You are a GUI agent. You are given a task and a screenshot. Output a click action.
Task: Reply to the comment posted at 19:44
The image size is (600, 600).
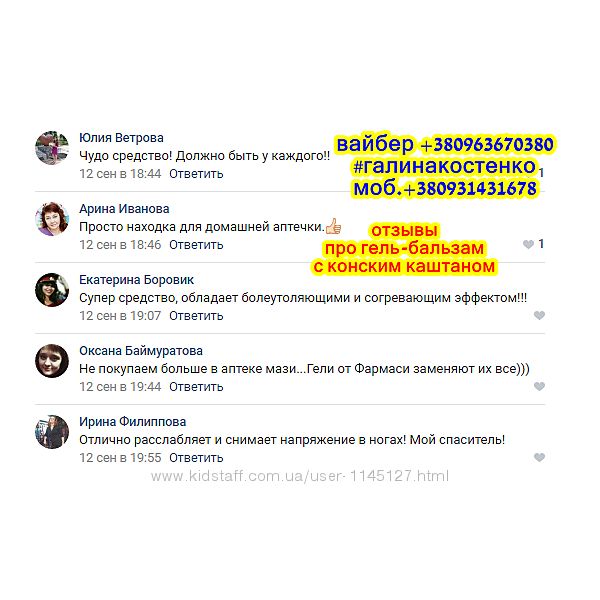point(196,387)
